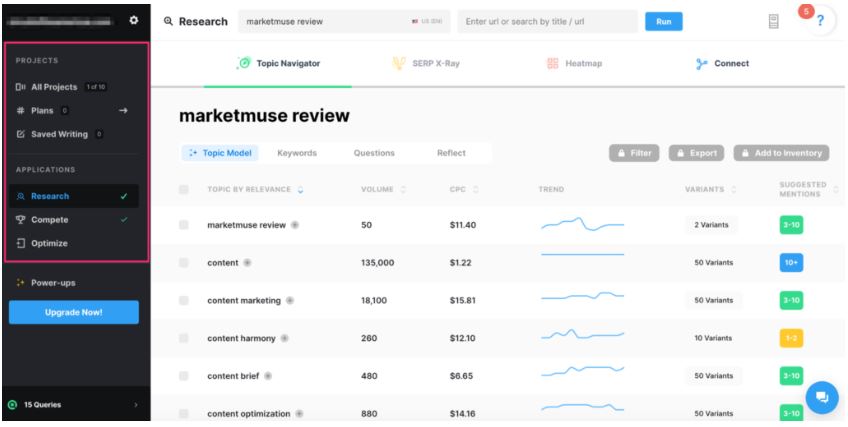Click the locked Filter button
The width and height of the screenshot is (848, 427).
(x=634, y=153)
